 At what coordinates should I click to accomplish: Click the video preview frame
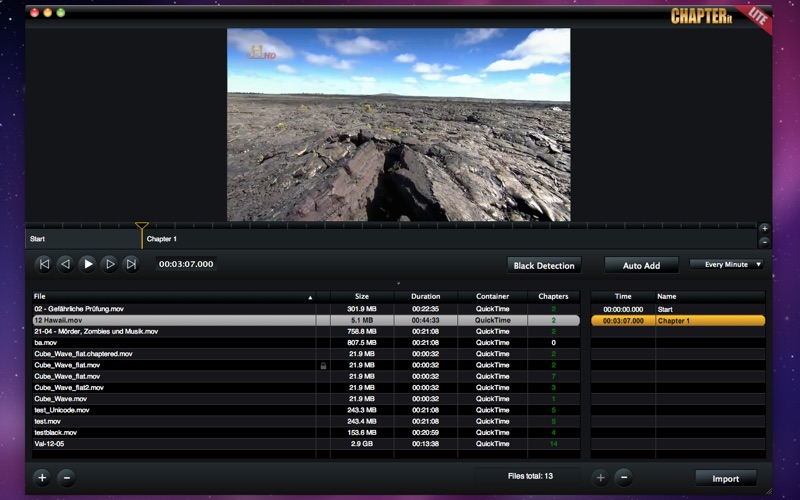(398, 124)
